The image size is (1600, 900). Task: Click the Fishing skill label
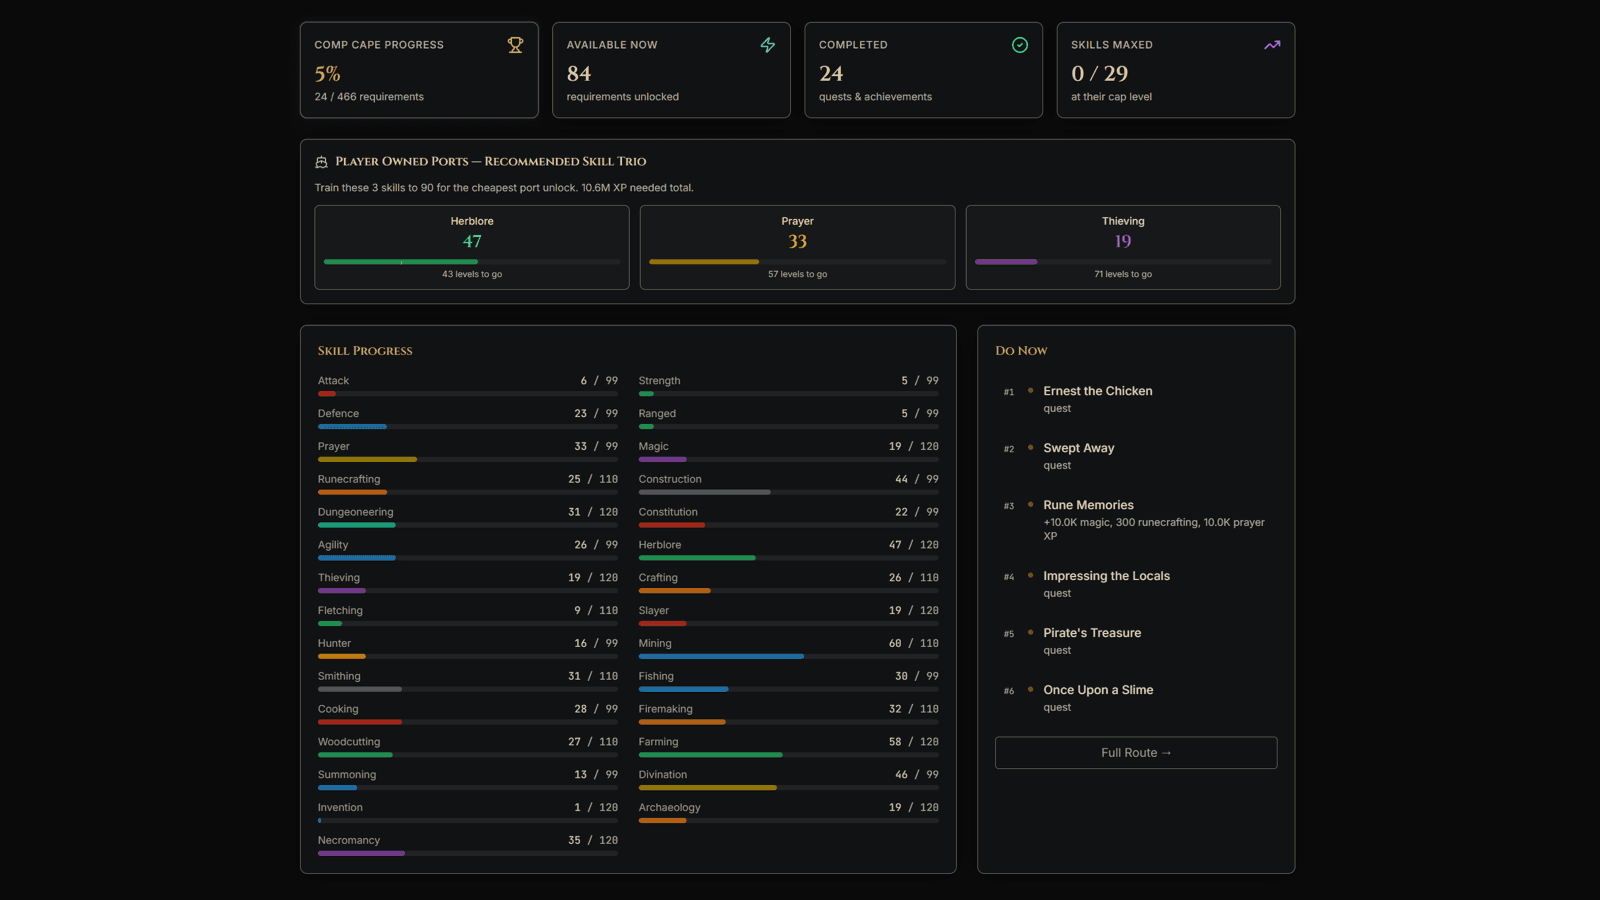(656, 677)
